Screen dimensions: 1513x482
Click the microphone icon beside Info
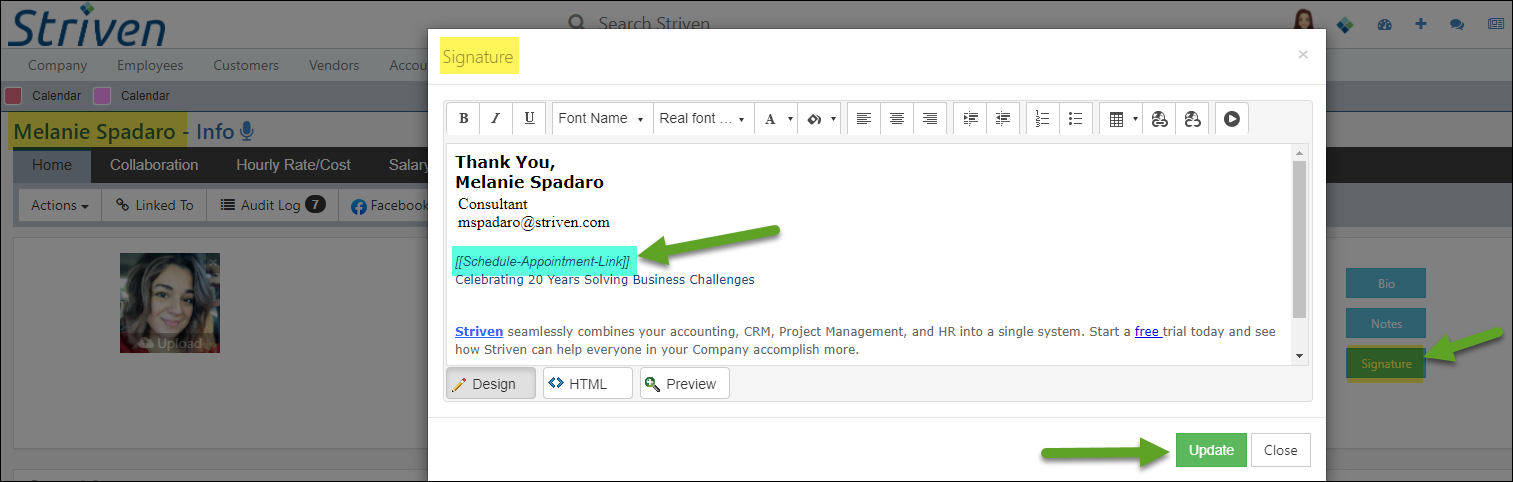[x=246, y=131]
